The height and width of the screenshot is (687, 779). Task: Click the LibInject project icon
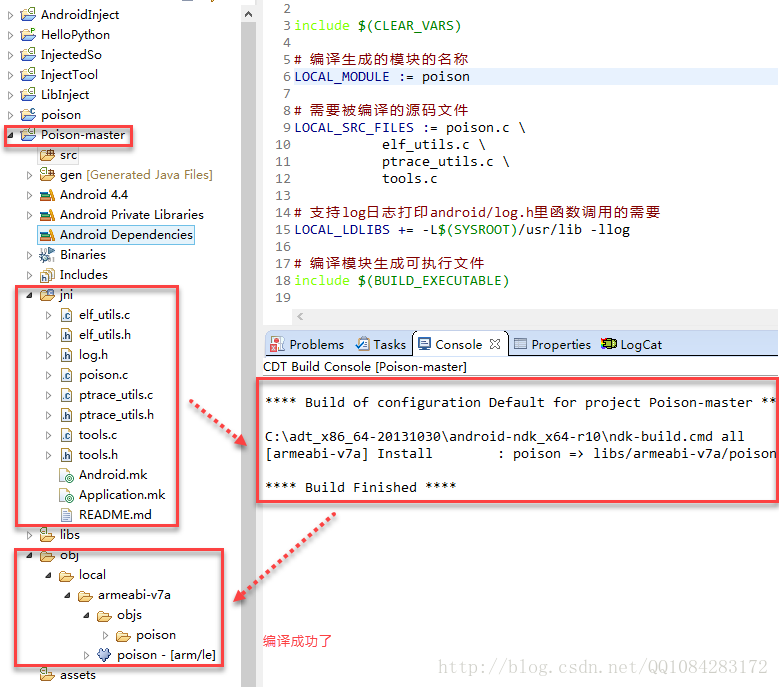tap(28, 94)
